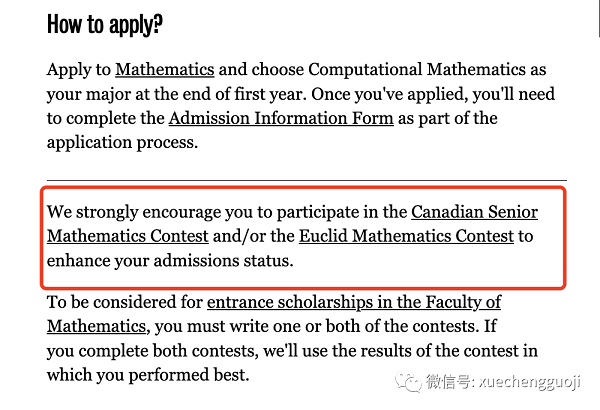Viewport: 600px width, 410px height.
Task: Click the xuechengguoji watermark text
Action: (x=530, y=382)
